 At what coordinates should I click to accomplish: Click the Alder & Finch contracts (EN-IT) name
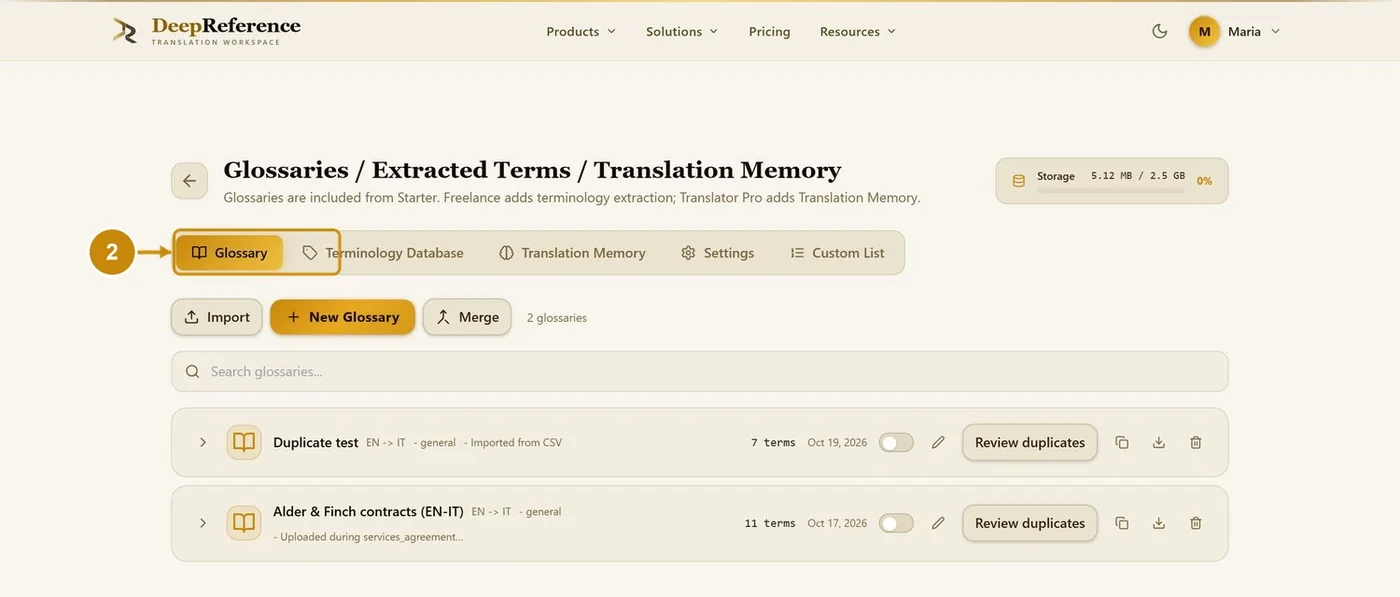tap(368, 511)
